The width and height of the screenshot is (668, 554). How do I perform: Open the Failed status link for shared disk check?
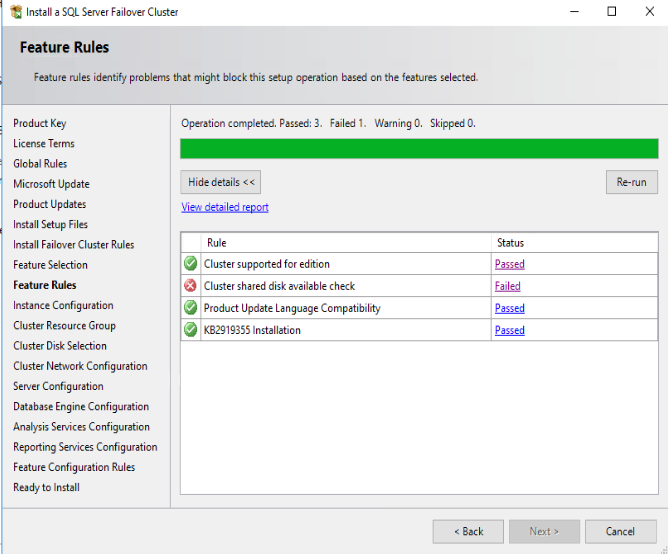pos(507,286)
